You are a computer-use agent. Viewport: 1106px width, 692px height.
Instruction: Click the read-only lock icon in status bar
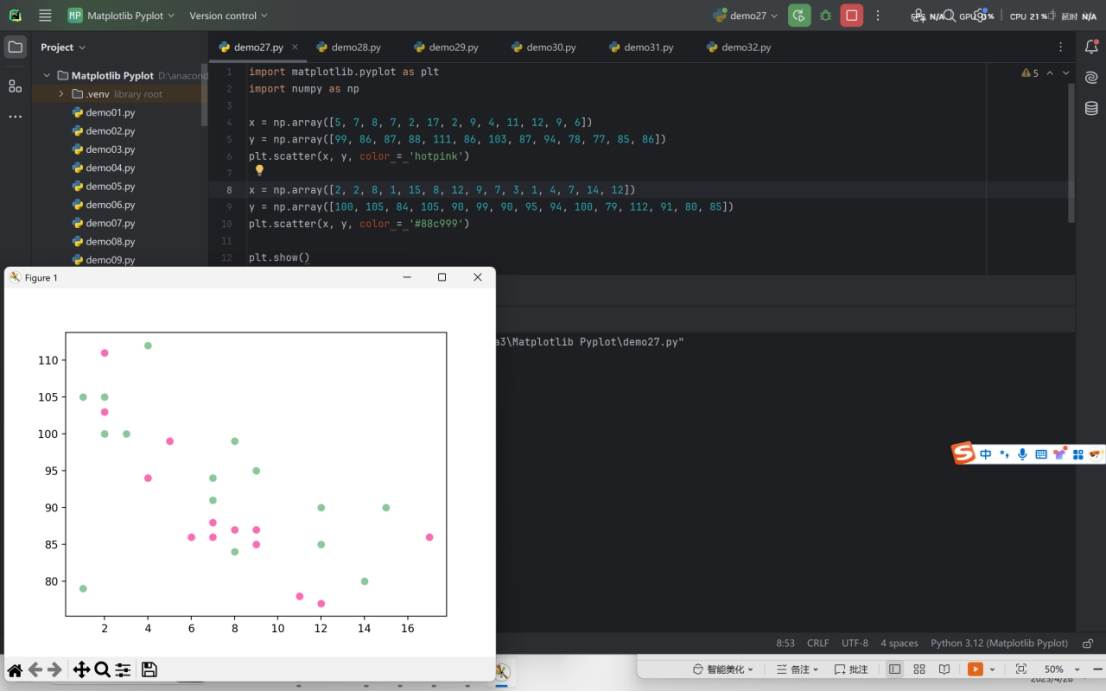pyautogui.click(x=1088, y=643)
